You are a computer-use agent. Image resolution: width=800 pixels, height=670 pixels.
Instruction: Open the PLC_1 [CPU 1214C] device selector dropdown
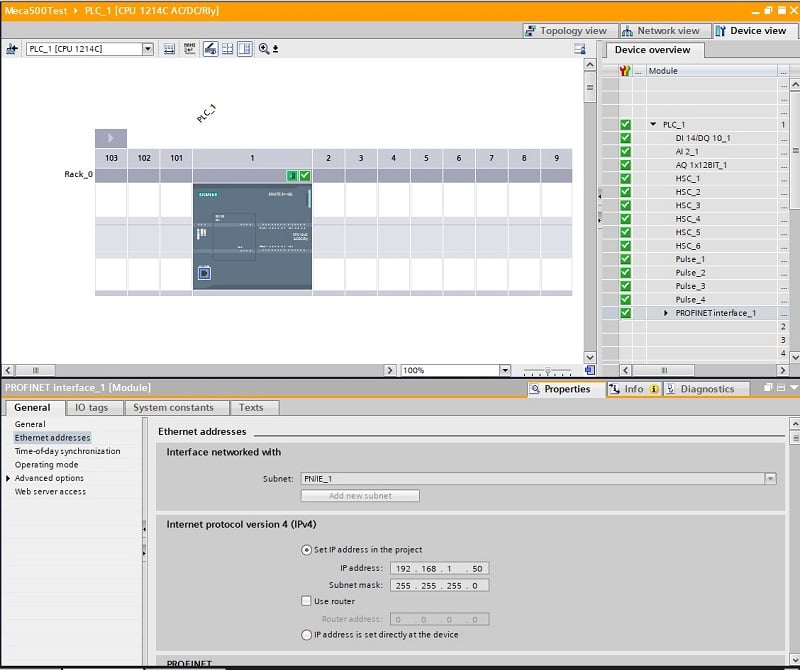tap(147, 49)
